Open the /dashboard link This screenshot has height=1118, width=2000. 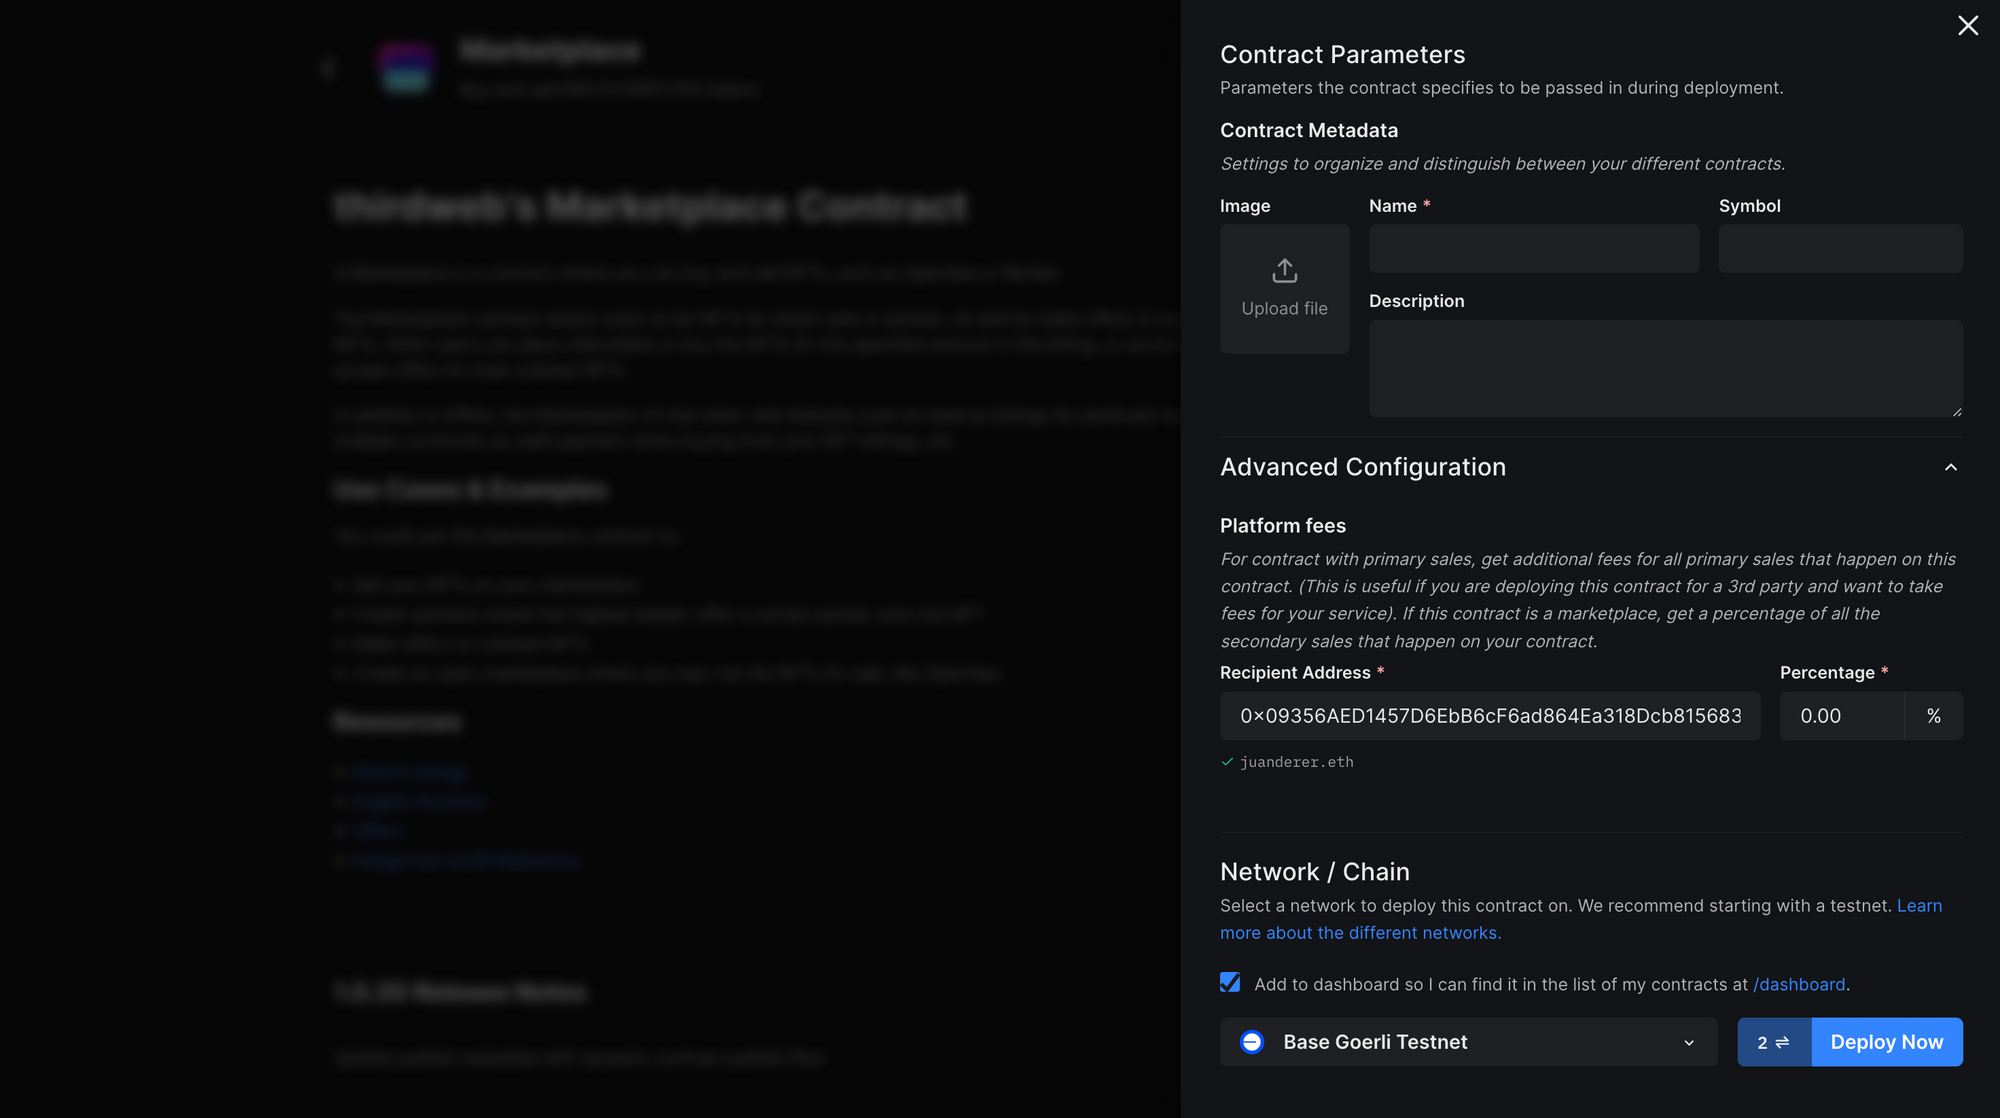pos(1799,985)
